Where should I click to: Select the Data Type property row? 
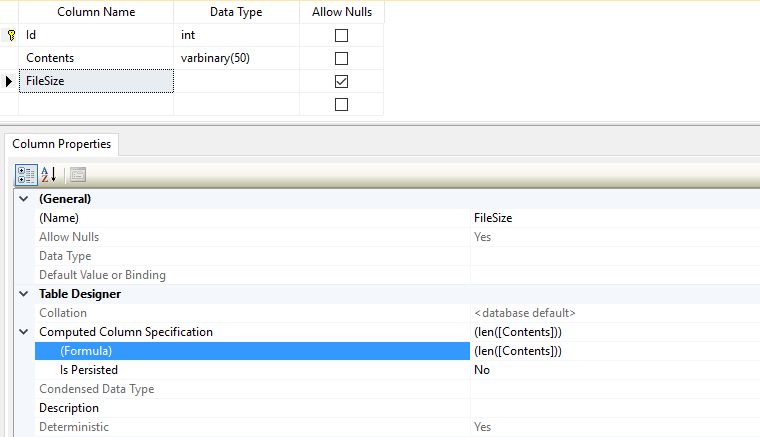tap(397, 256)
